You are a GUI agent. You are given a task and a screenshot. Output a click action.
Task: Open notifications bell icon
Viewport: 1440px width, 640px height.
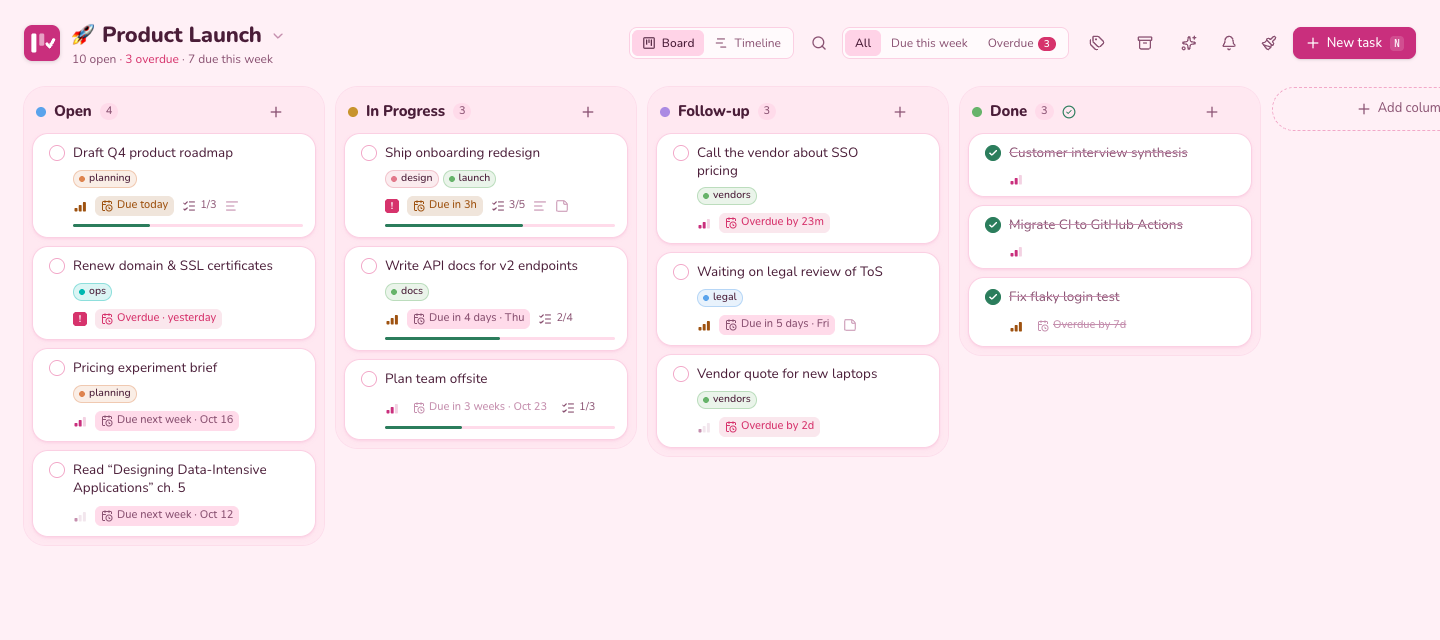[x=1229, y=43]
